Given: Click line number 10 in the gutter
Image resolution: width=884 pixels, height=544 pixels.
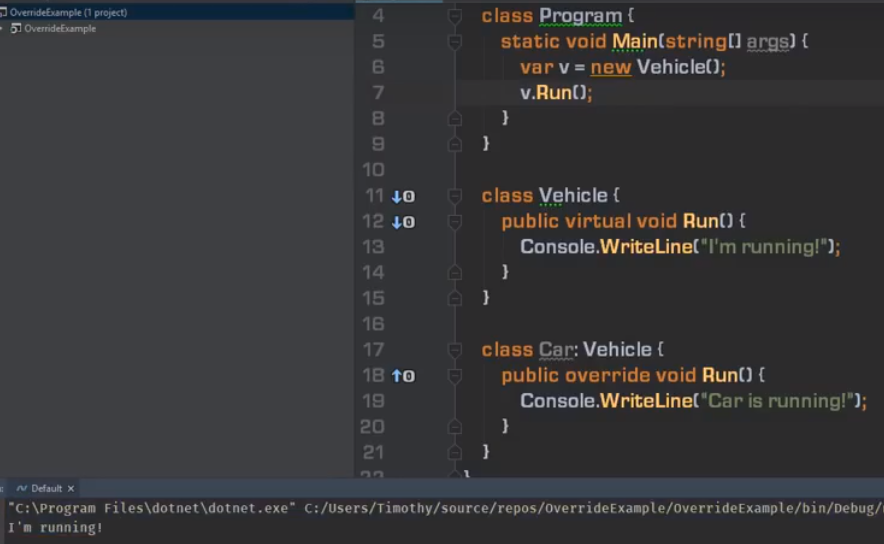Looking at the screenshot, I should pos(373,170).
